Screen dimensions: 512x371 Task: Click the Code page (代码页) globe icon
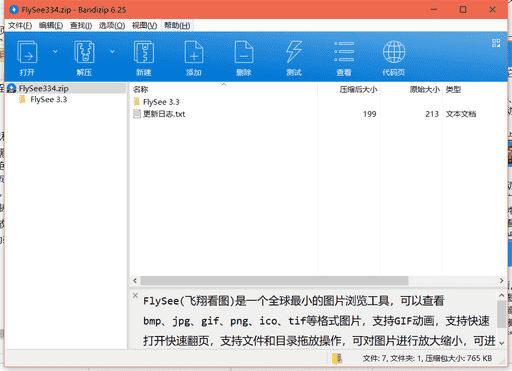394,52
